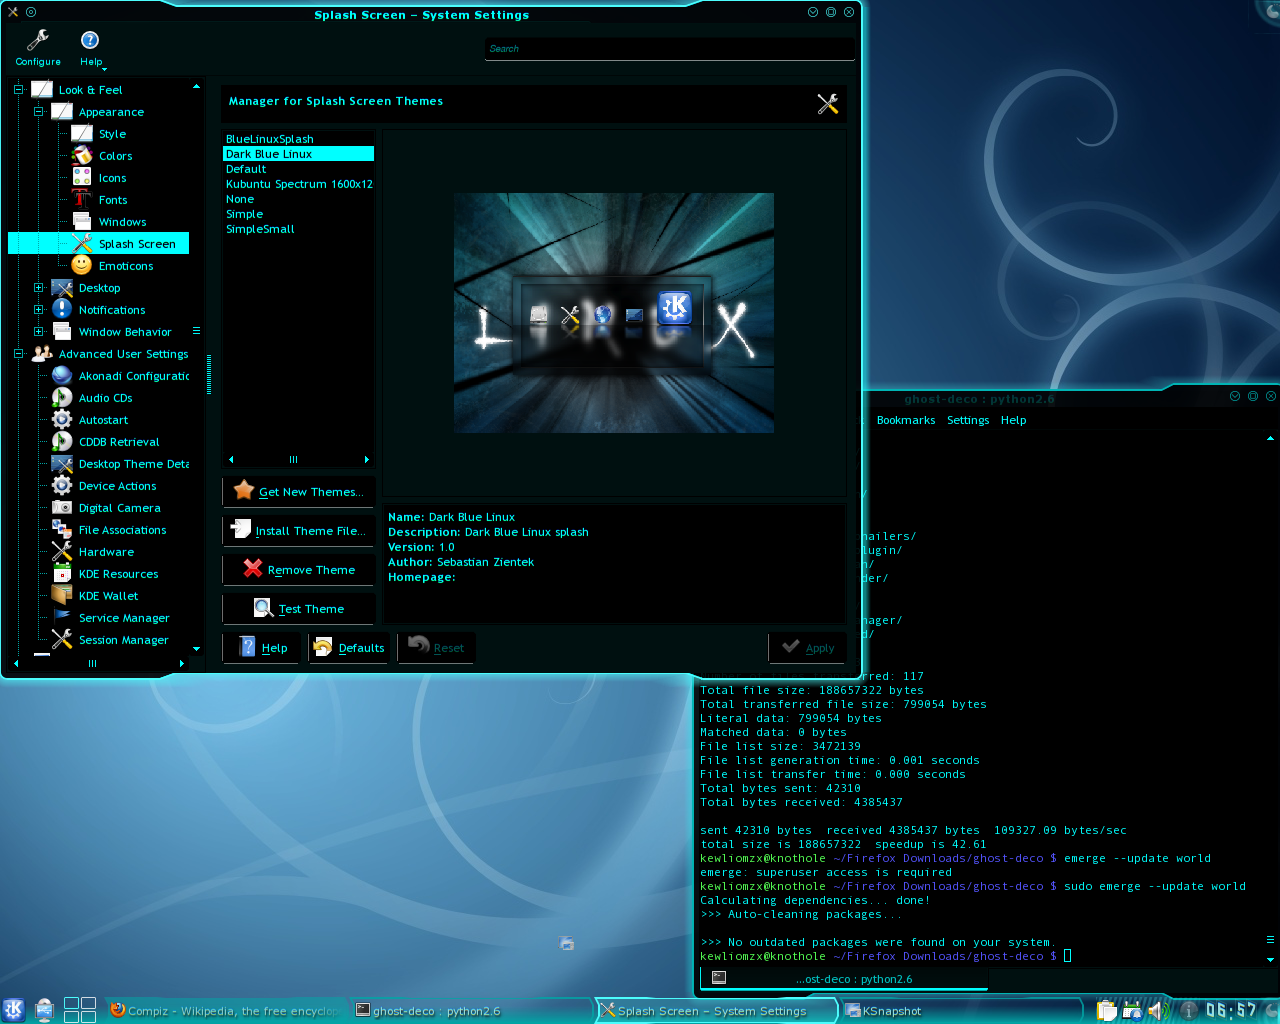
Task: Click the theme list horizontal scrollbar
Action: pyautogui.click(x=299, y=460)
